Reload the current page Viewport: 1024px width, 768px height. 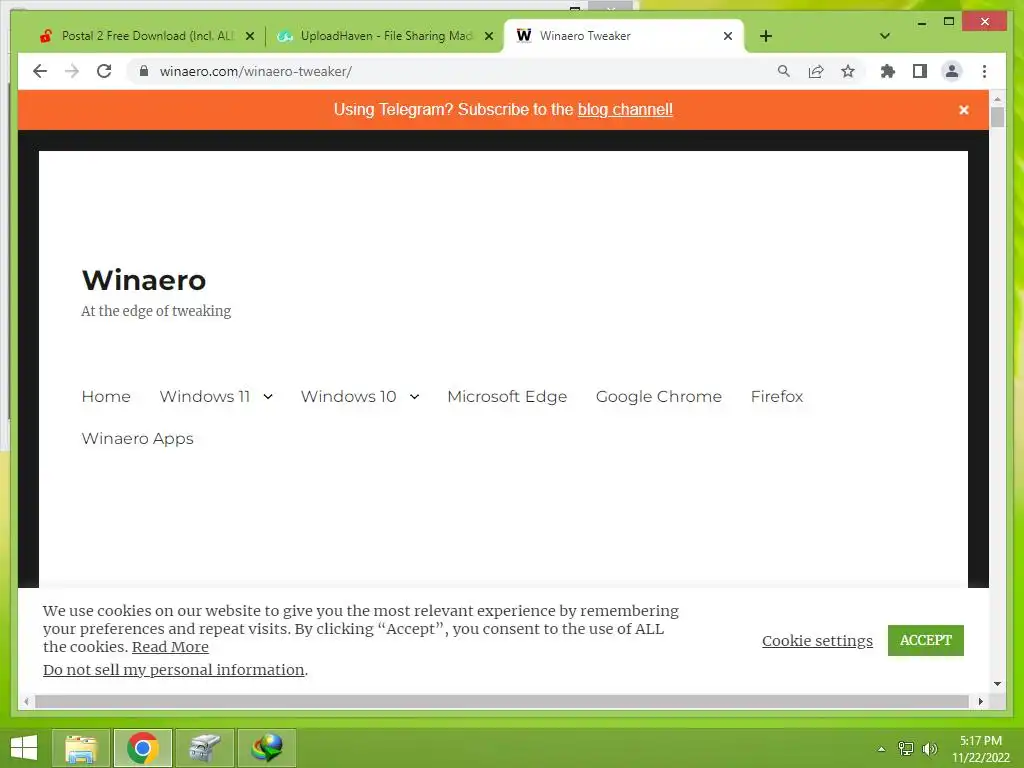[104, 71]
